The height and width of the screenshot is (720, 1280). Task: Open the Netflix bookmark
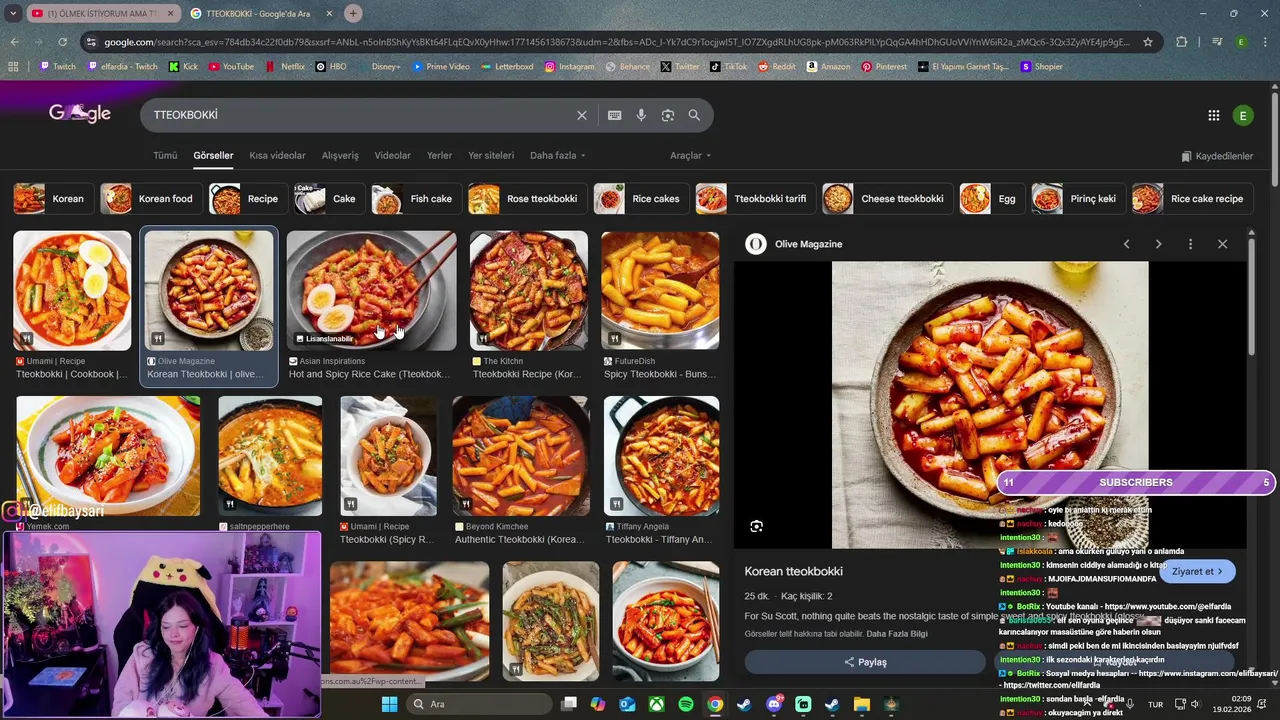(285, 67)
